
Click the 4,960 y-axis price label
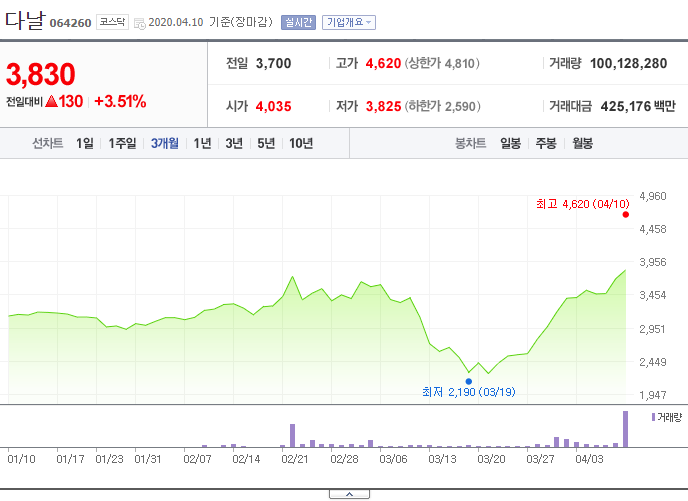pos(653,196)
